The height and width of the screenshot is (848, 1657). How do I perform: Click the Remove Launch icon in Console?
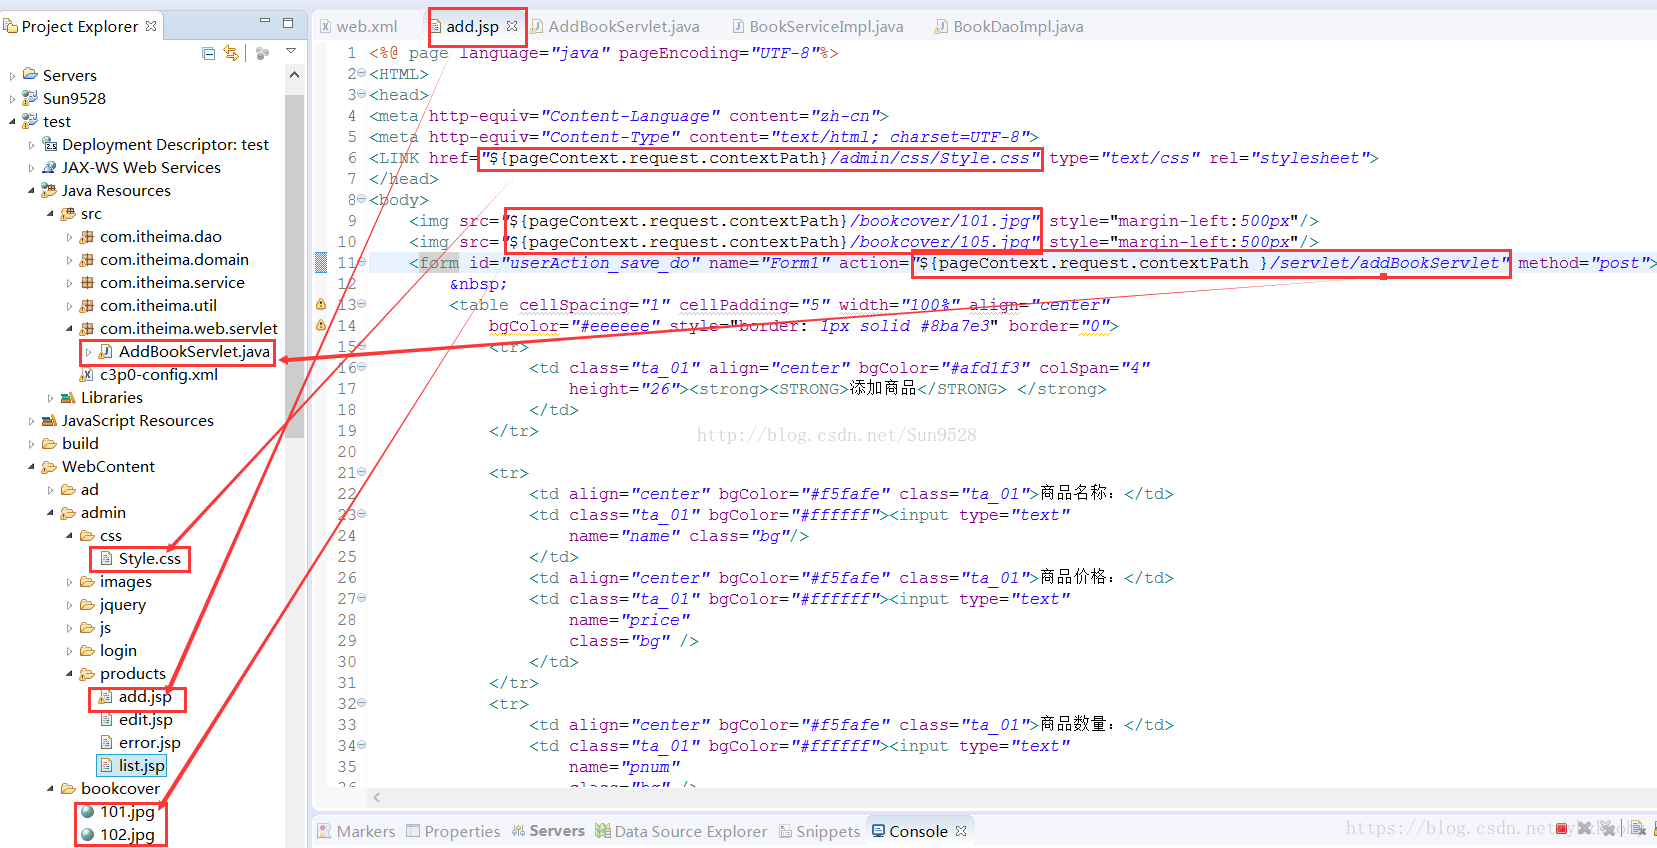pyautogui.click(x=1584, y=828)
